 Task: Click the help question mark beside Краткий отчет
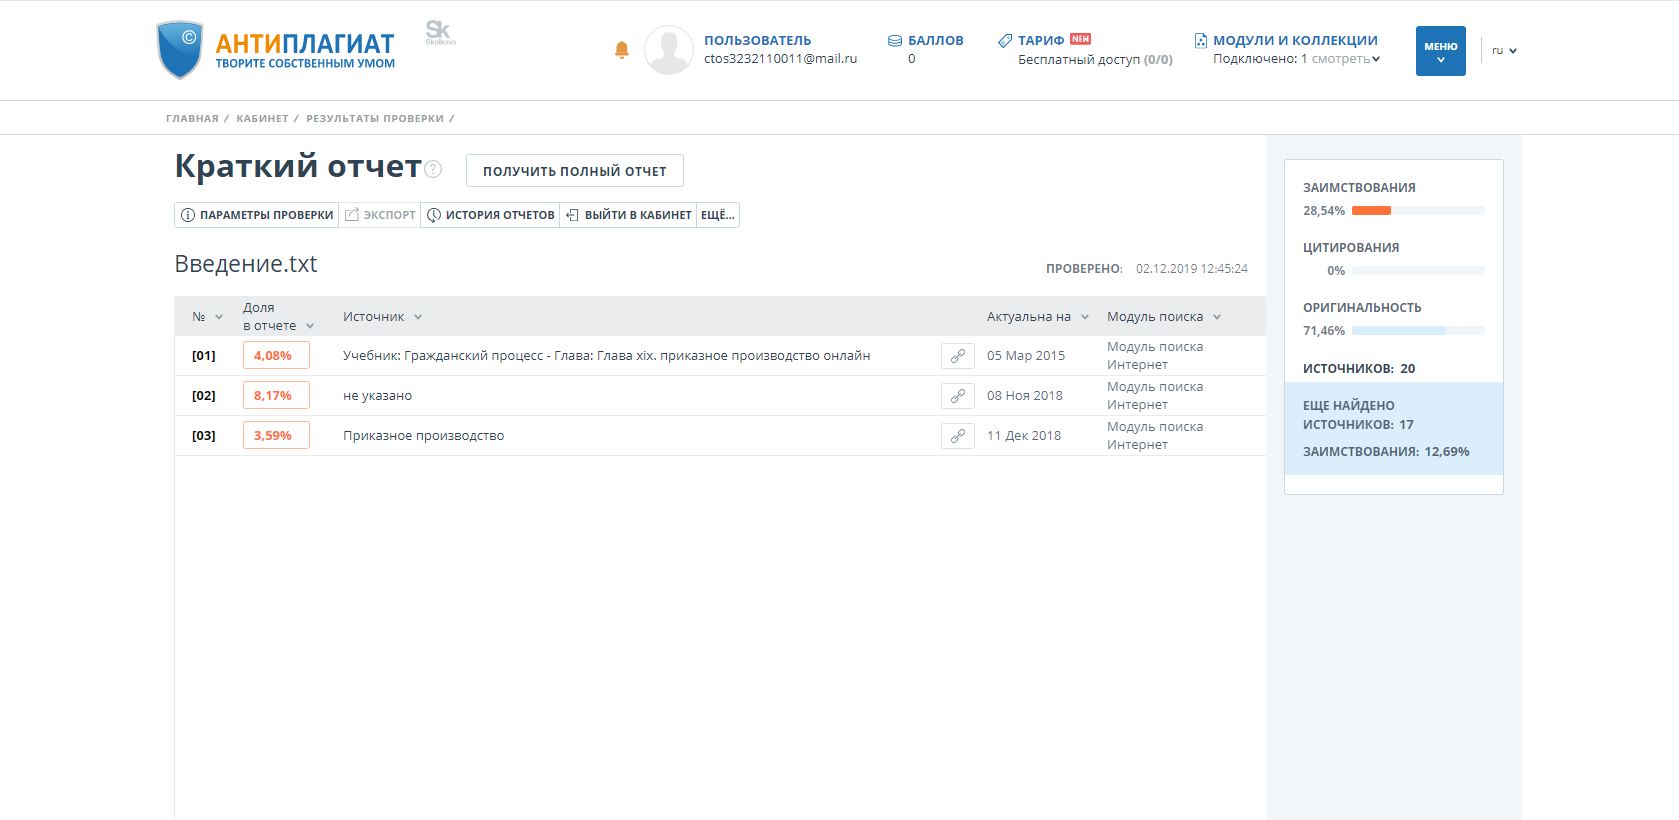[433, 169]
